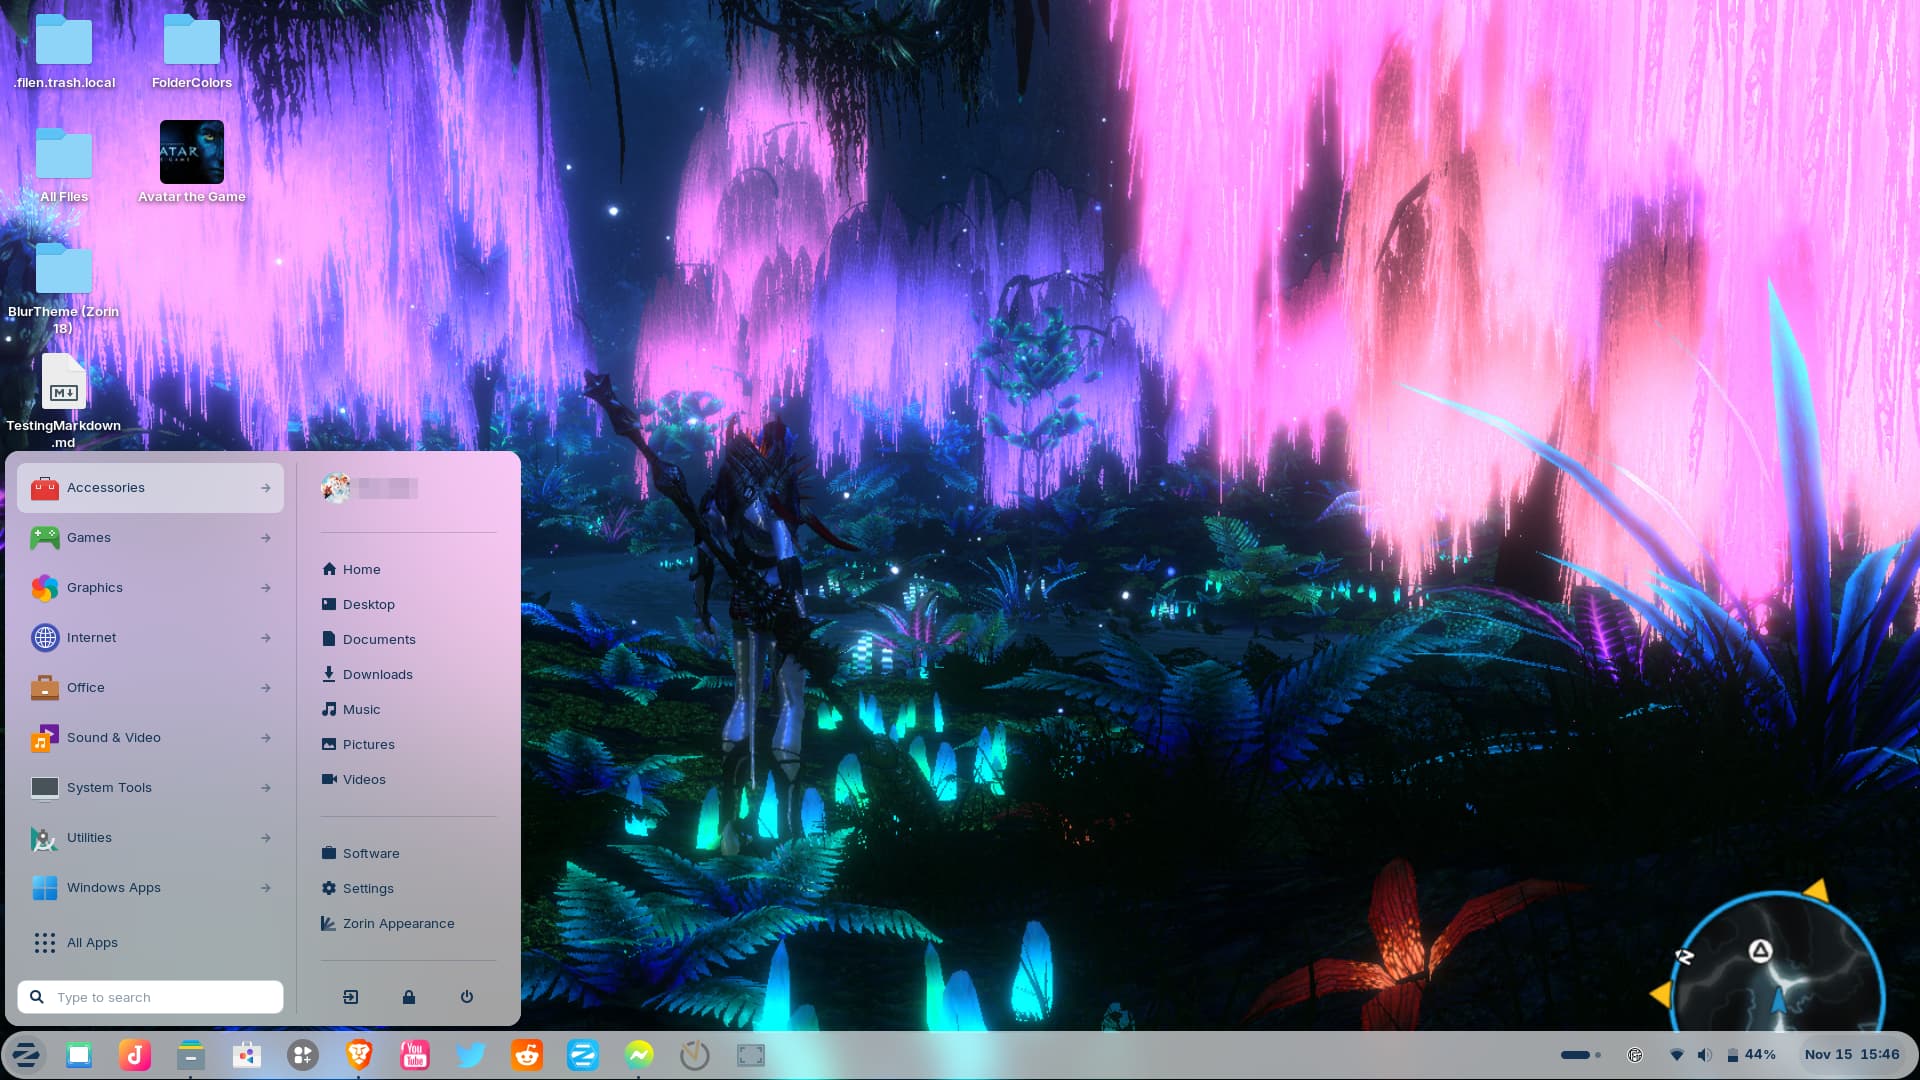Open the Downloads folder shortcut

[377, 675]
